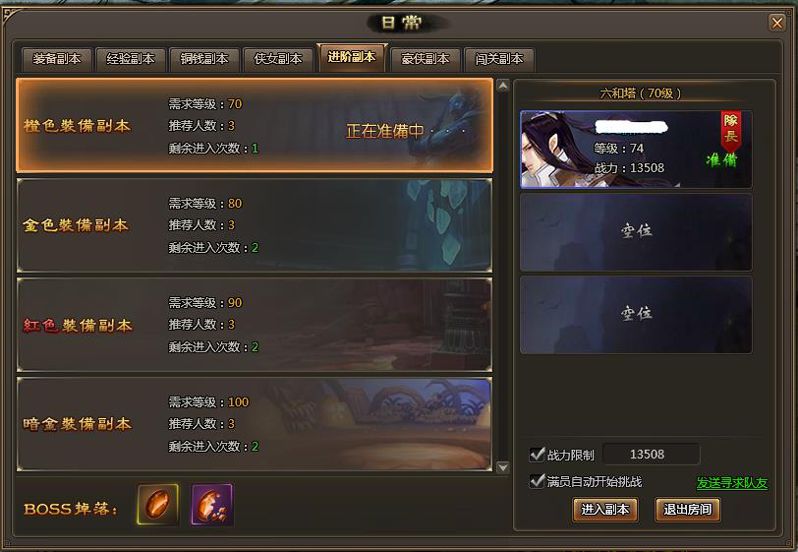This screenshot has height=552, width=798.
Task: Click the 战力限制 value input field
Action: pos(651,454)
